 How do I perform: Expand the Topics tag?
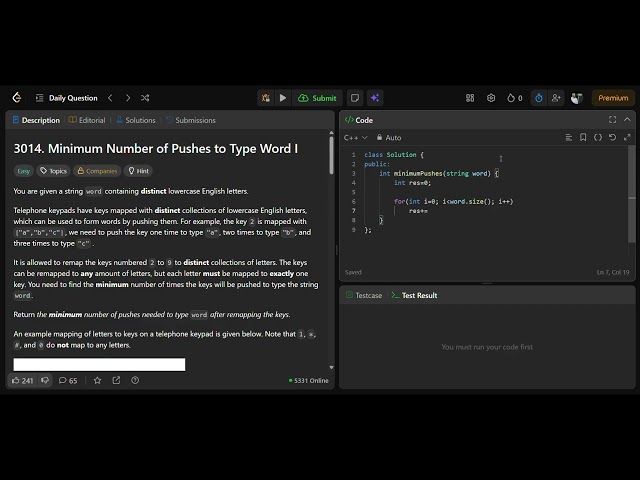coord(53,171)
